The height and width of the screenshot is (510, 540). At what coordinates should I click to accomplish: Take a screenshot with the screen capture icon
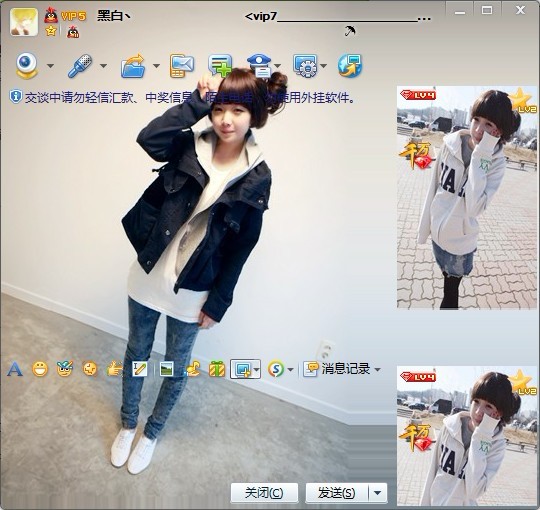(x=242, y=369)
